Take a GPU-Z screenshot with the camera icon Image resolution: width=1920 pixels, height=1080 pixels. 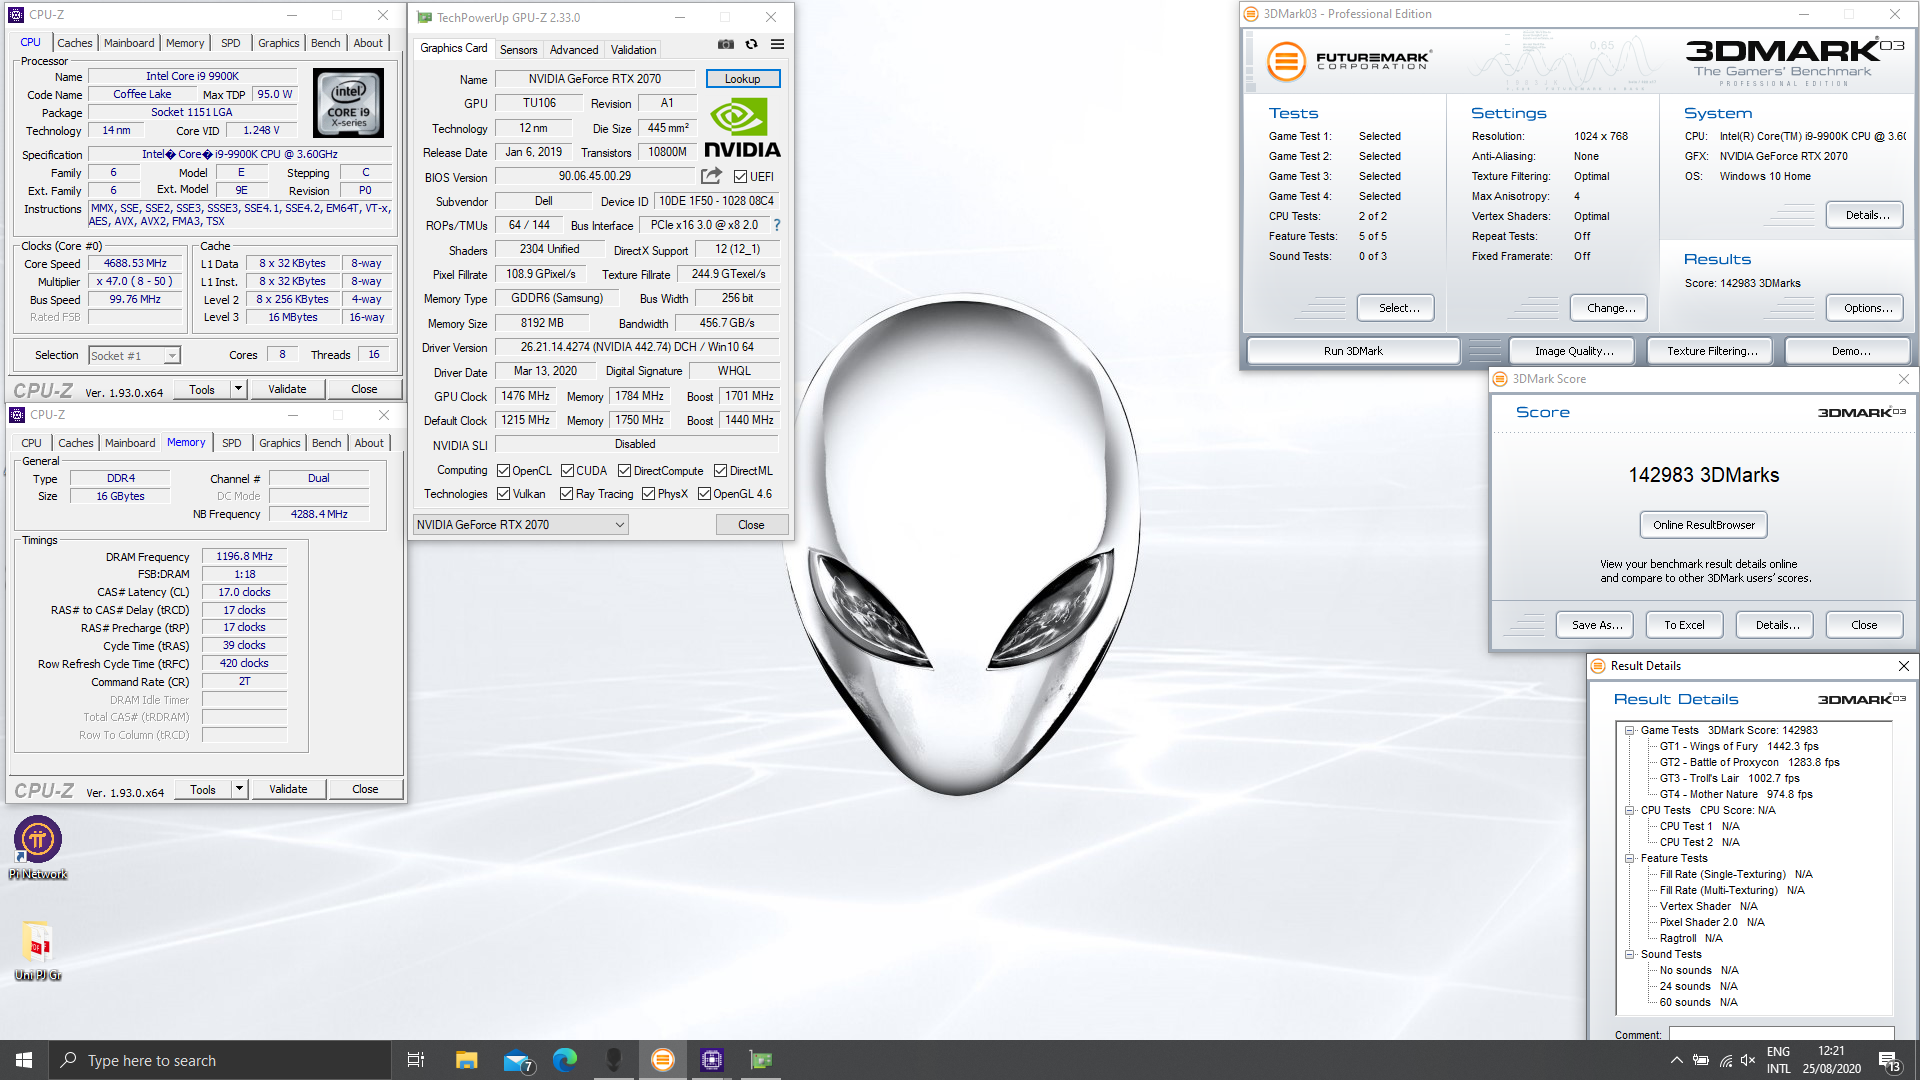click(726, 45)
